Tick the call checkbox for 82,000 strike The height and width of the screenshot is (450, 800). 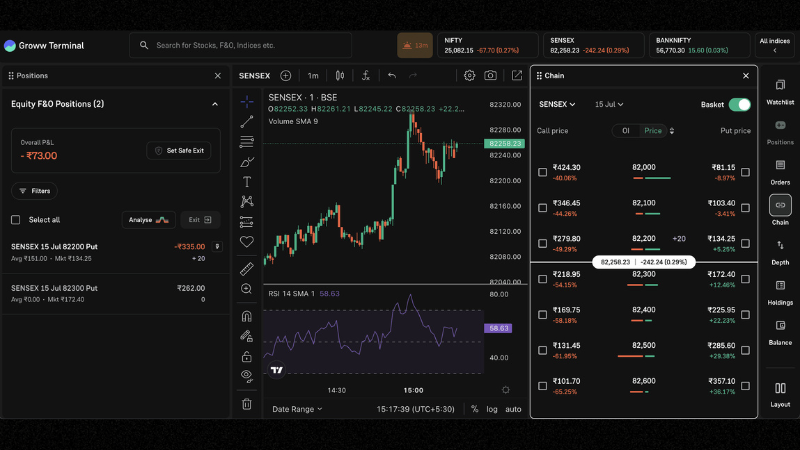click(x=543, y=172)
